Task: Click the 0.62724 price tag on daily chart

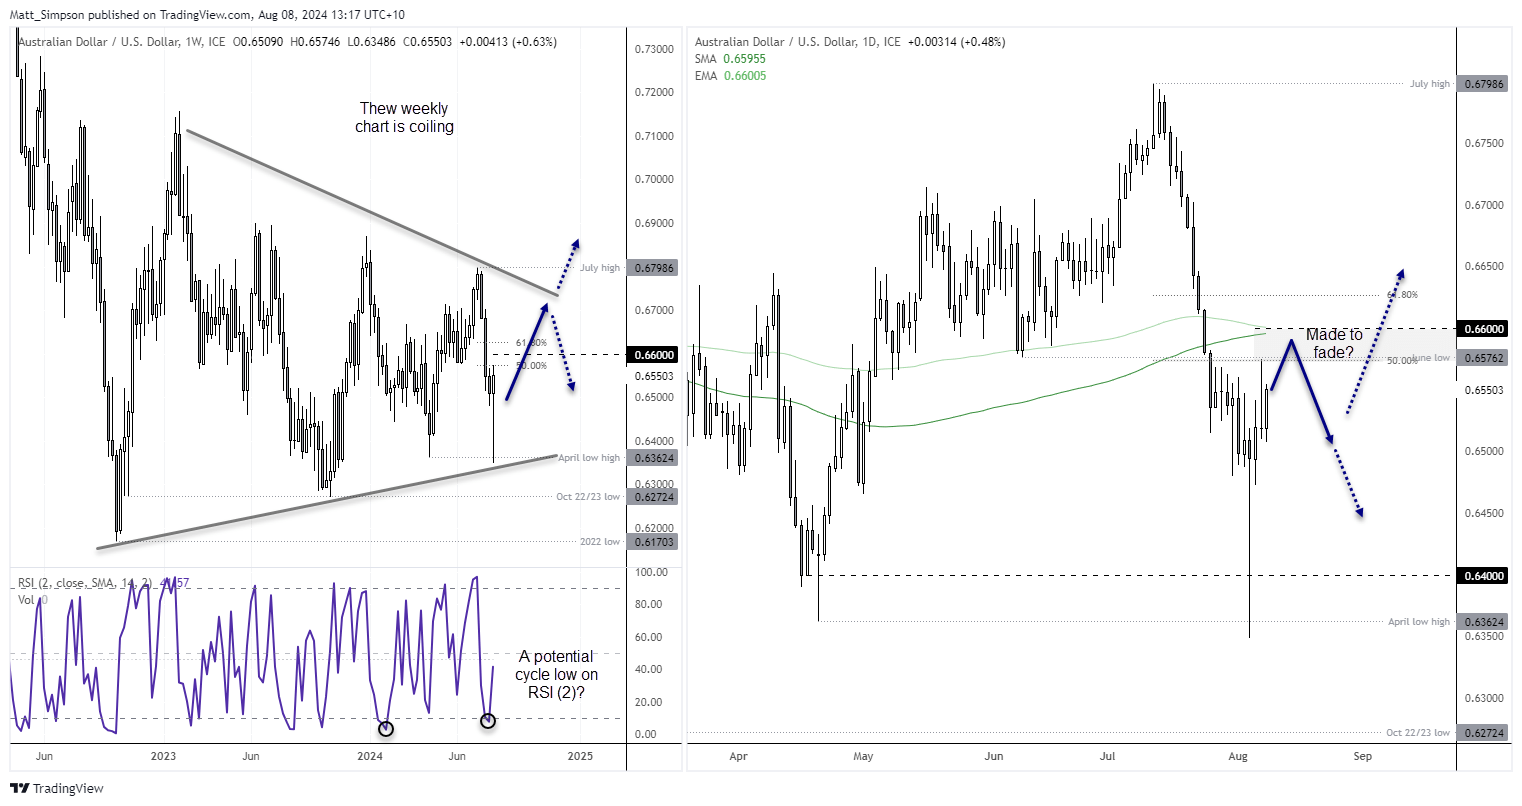Action: [x=1482, y=733]
